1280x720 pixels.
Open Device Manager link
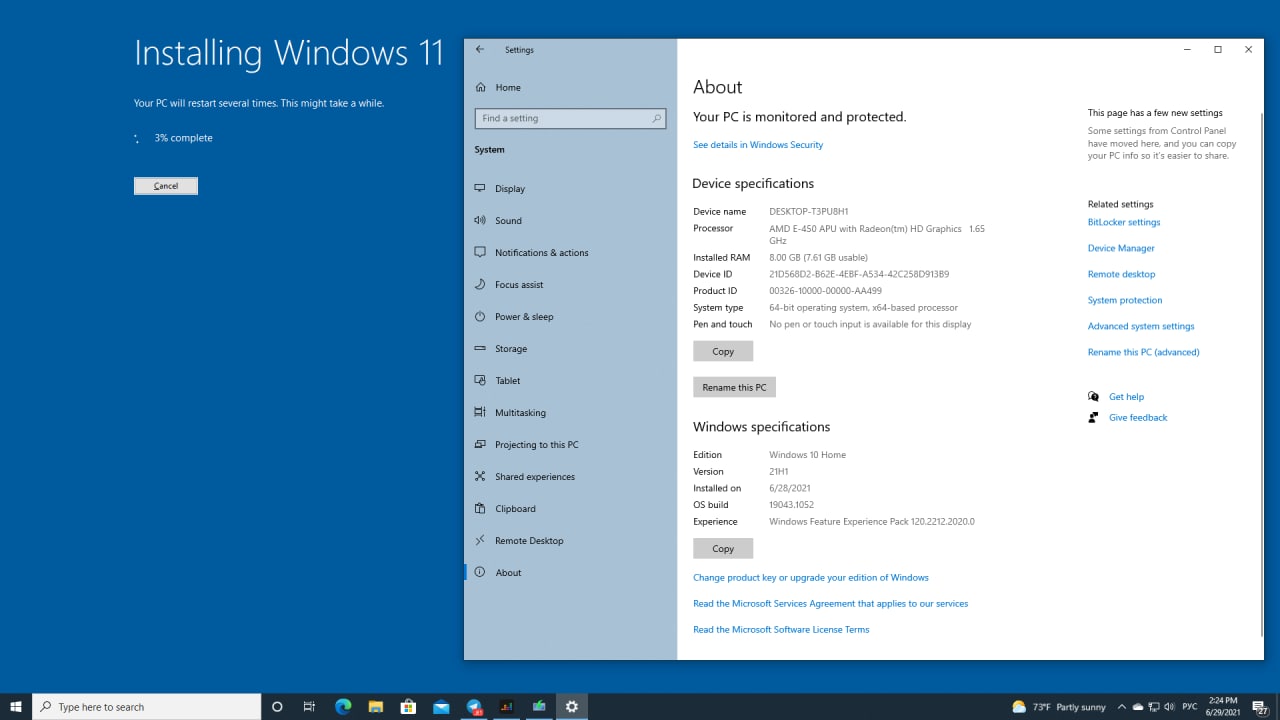[x=1121, y=248]
